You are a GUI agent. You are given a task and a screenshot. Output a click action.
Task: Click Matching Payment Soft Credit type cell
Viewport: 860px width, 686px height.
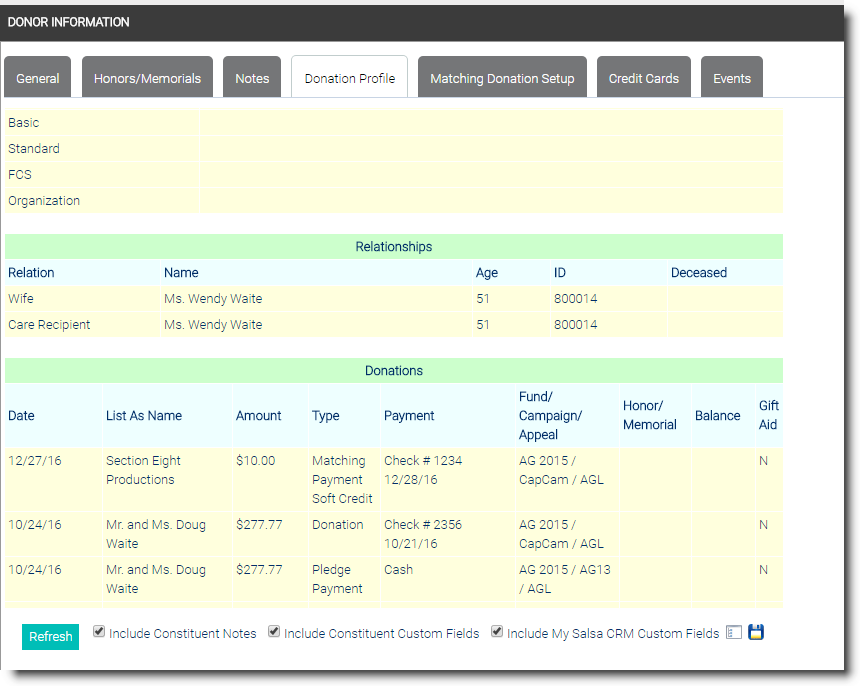(342, 479)
